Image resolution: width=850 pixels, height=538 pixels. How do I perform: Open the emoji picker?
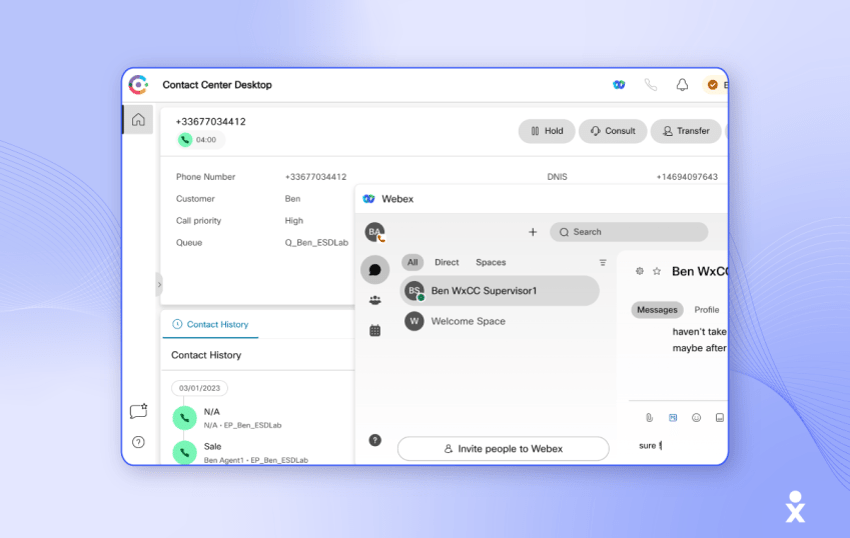pyautogui.click(x=697, y=418)
